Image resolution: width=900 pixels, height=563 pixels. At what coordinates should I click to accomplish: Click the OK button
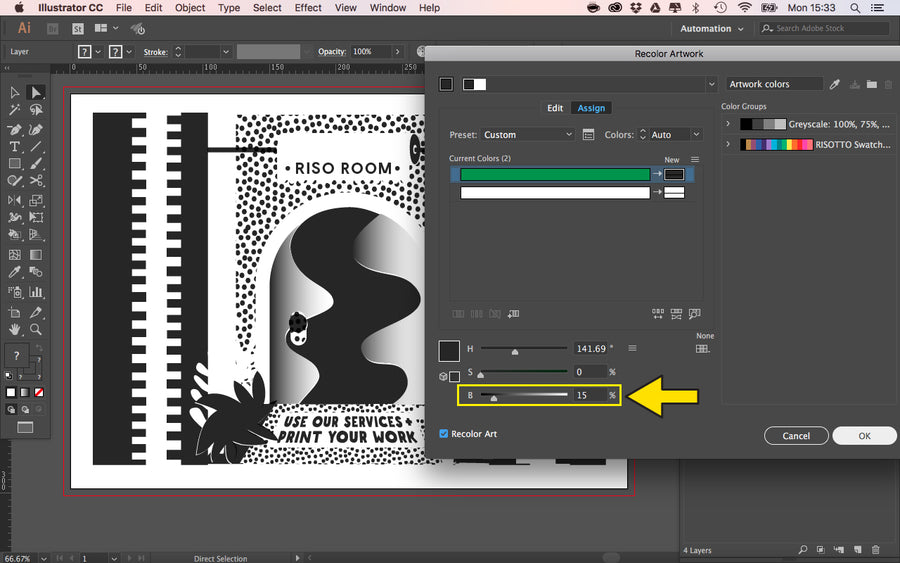864,436
